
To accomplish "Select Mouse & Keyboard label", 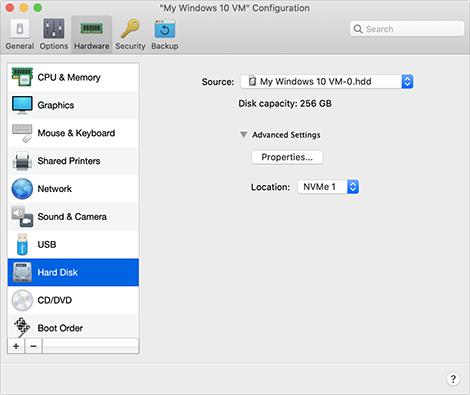I will [x=76, y=133].
